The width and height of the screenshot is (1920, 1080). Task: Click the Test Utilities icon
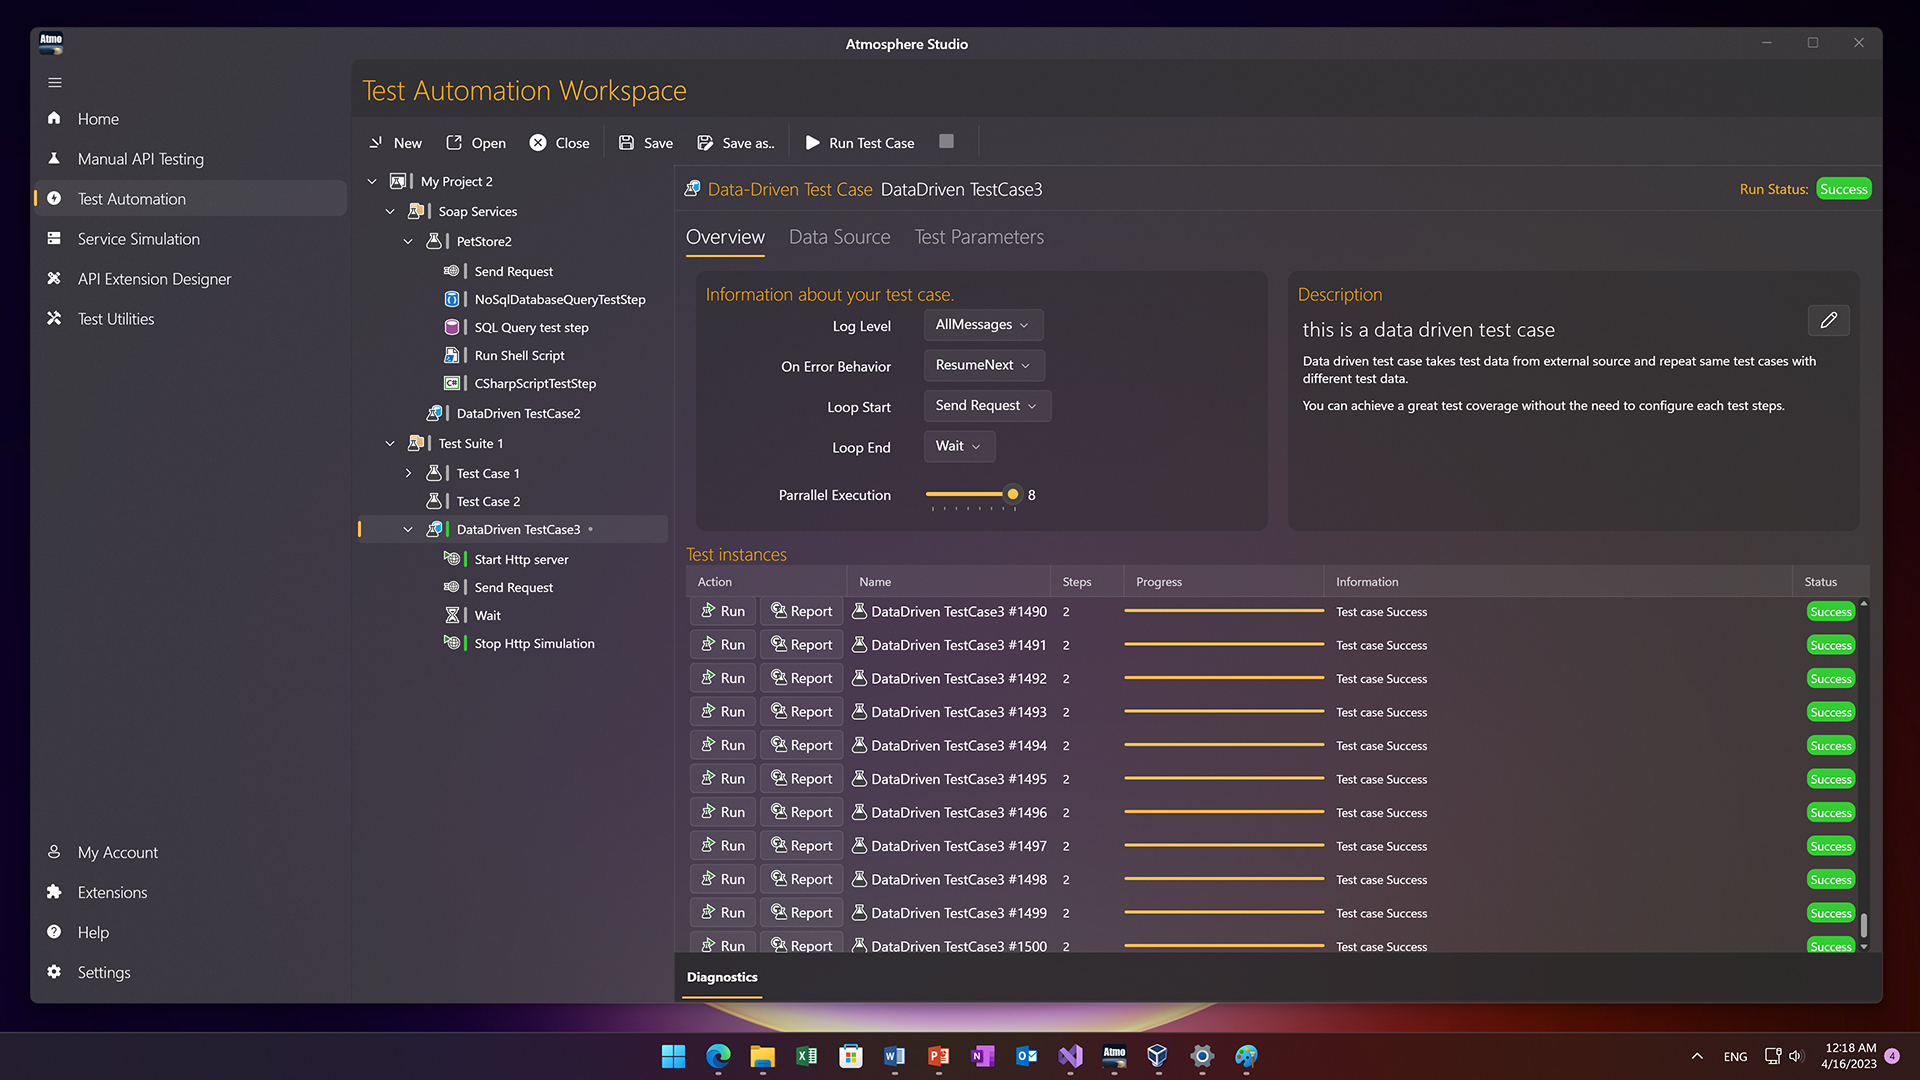point(55,318)
